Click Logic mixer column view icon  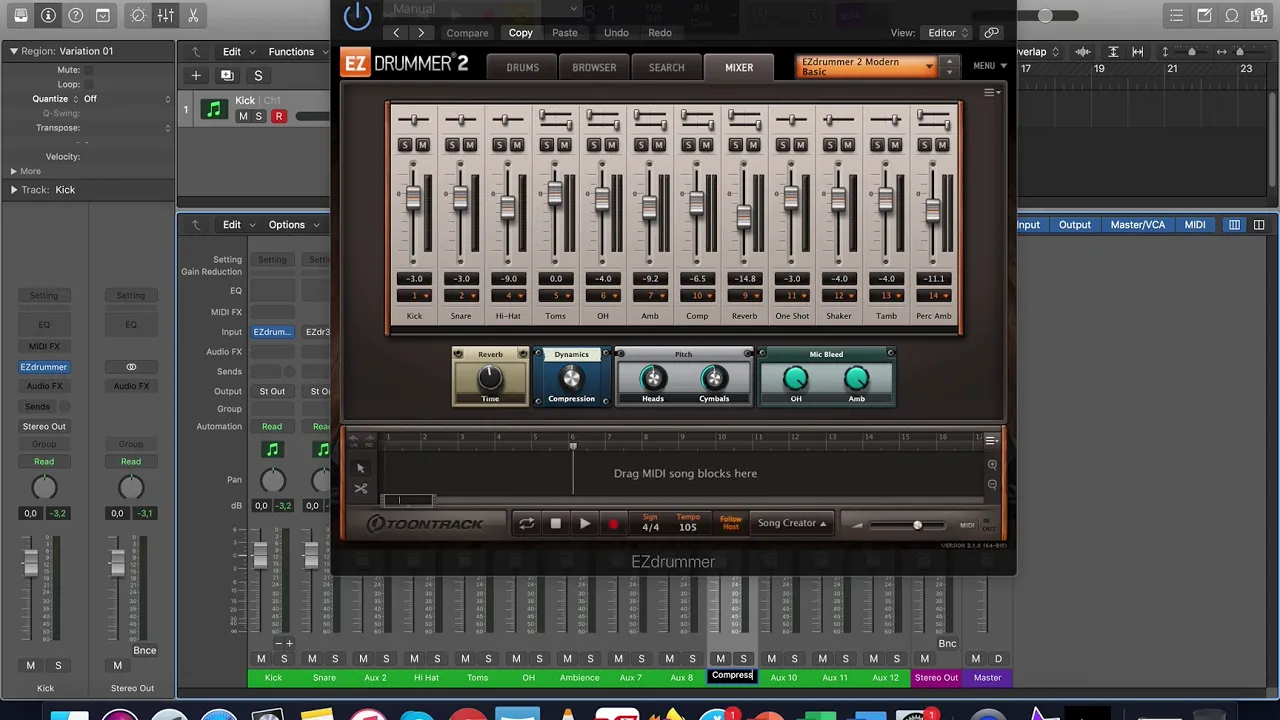click(1234, 225)
